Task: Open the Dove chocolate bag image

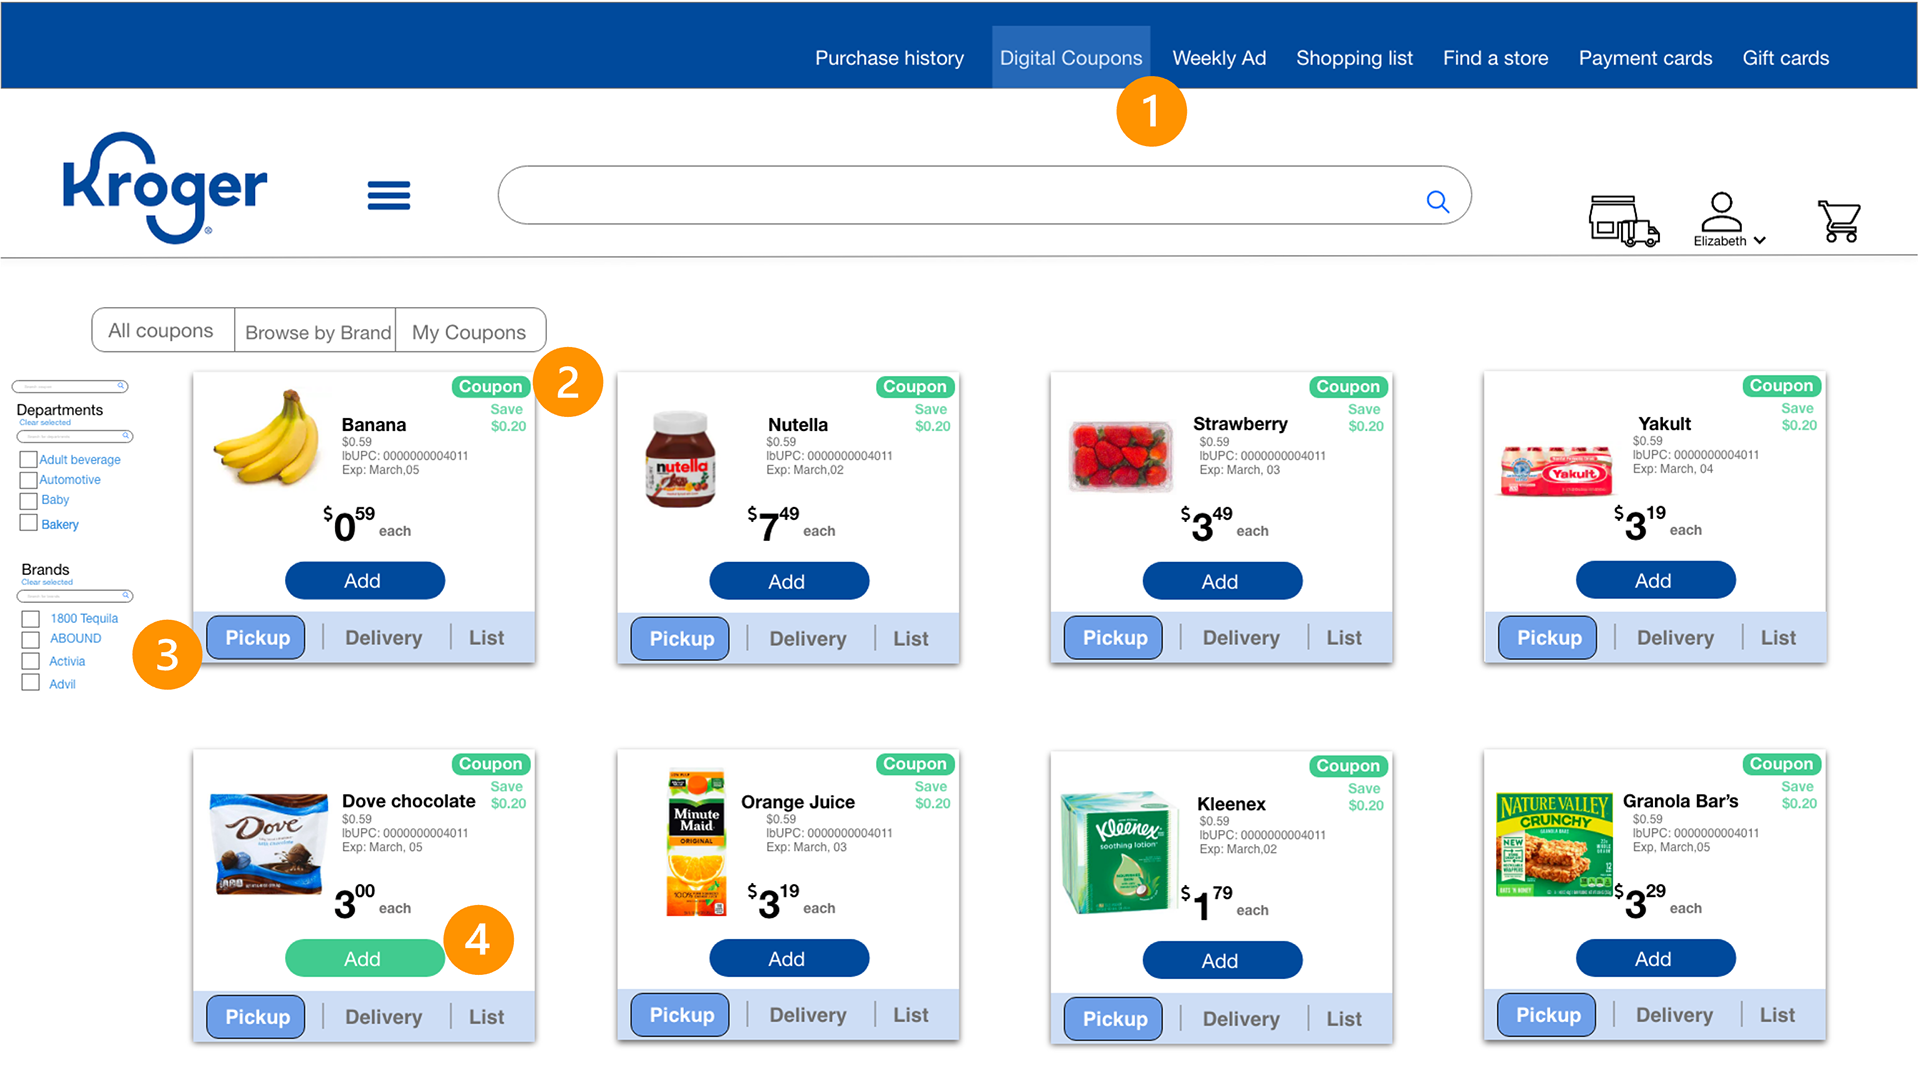Action: (x=268, y=843)
